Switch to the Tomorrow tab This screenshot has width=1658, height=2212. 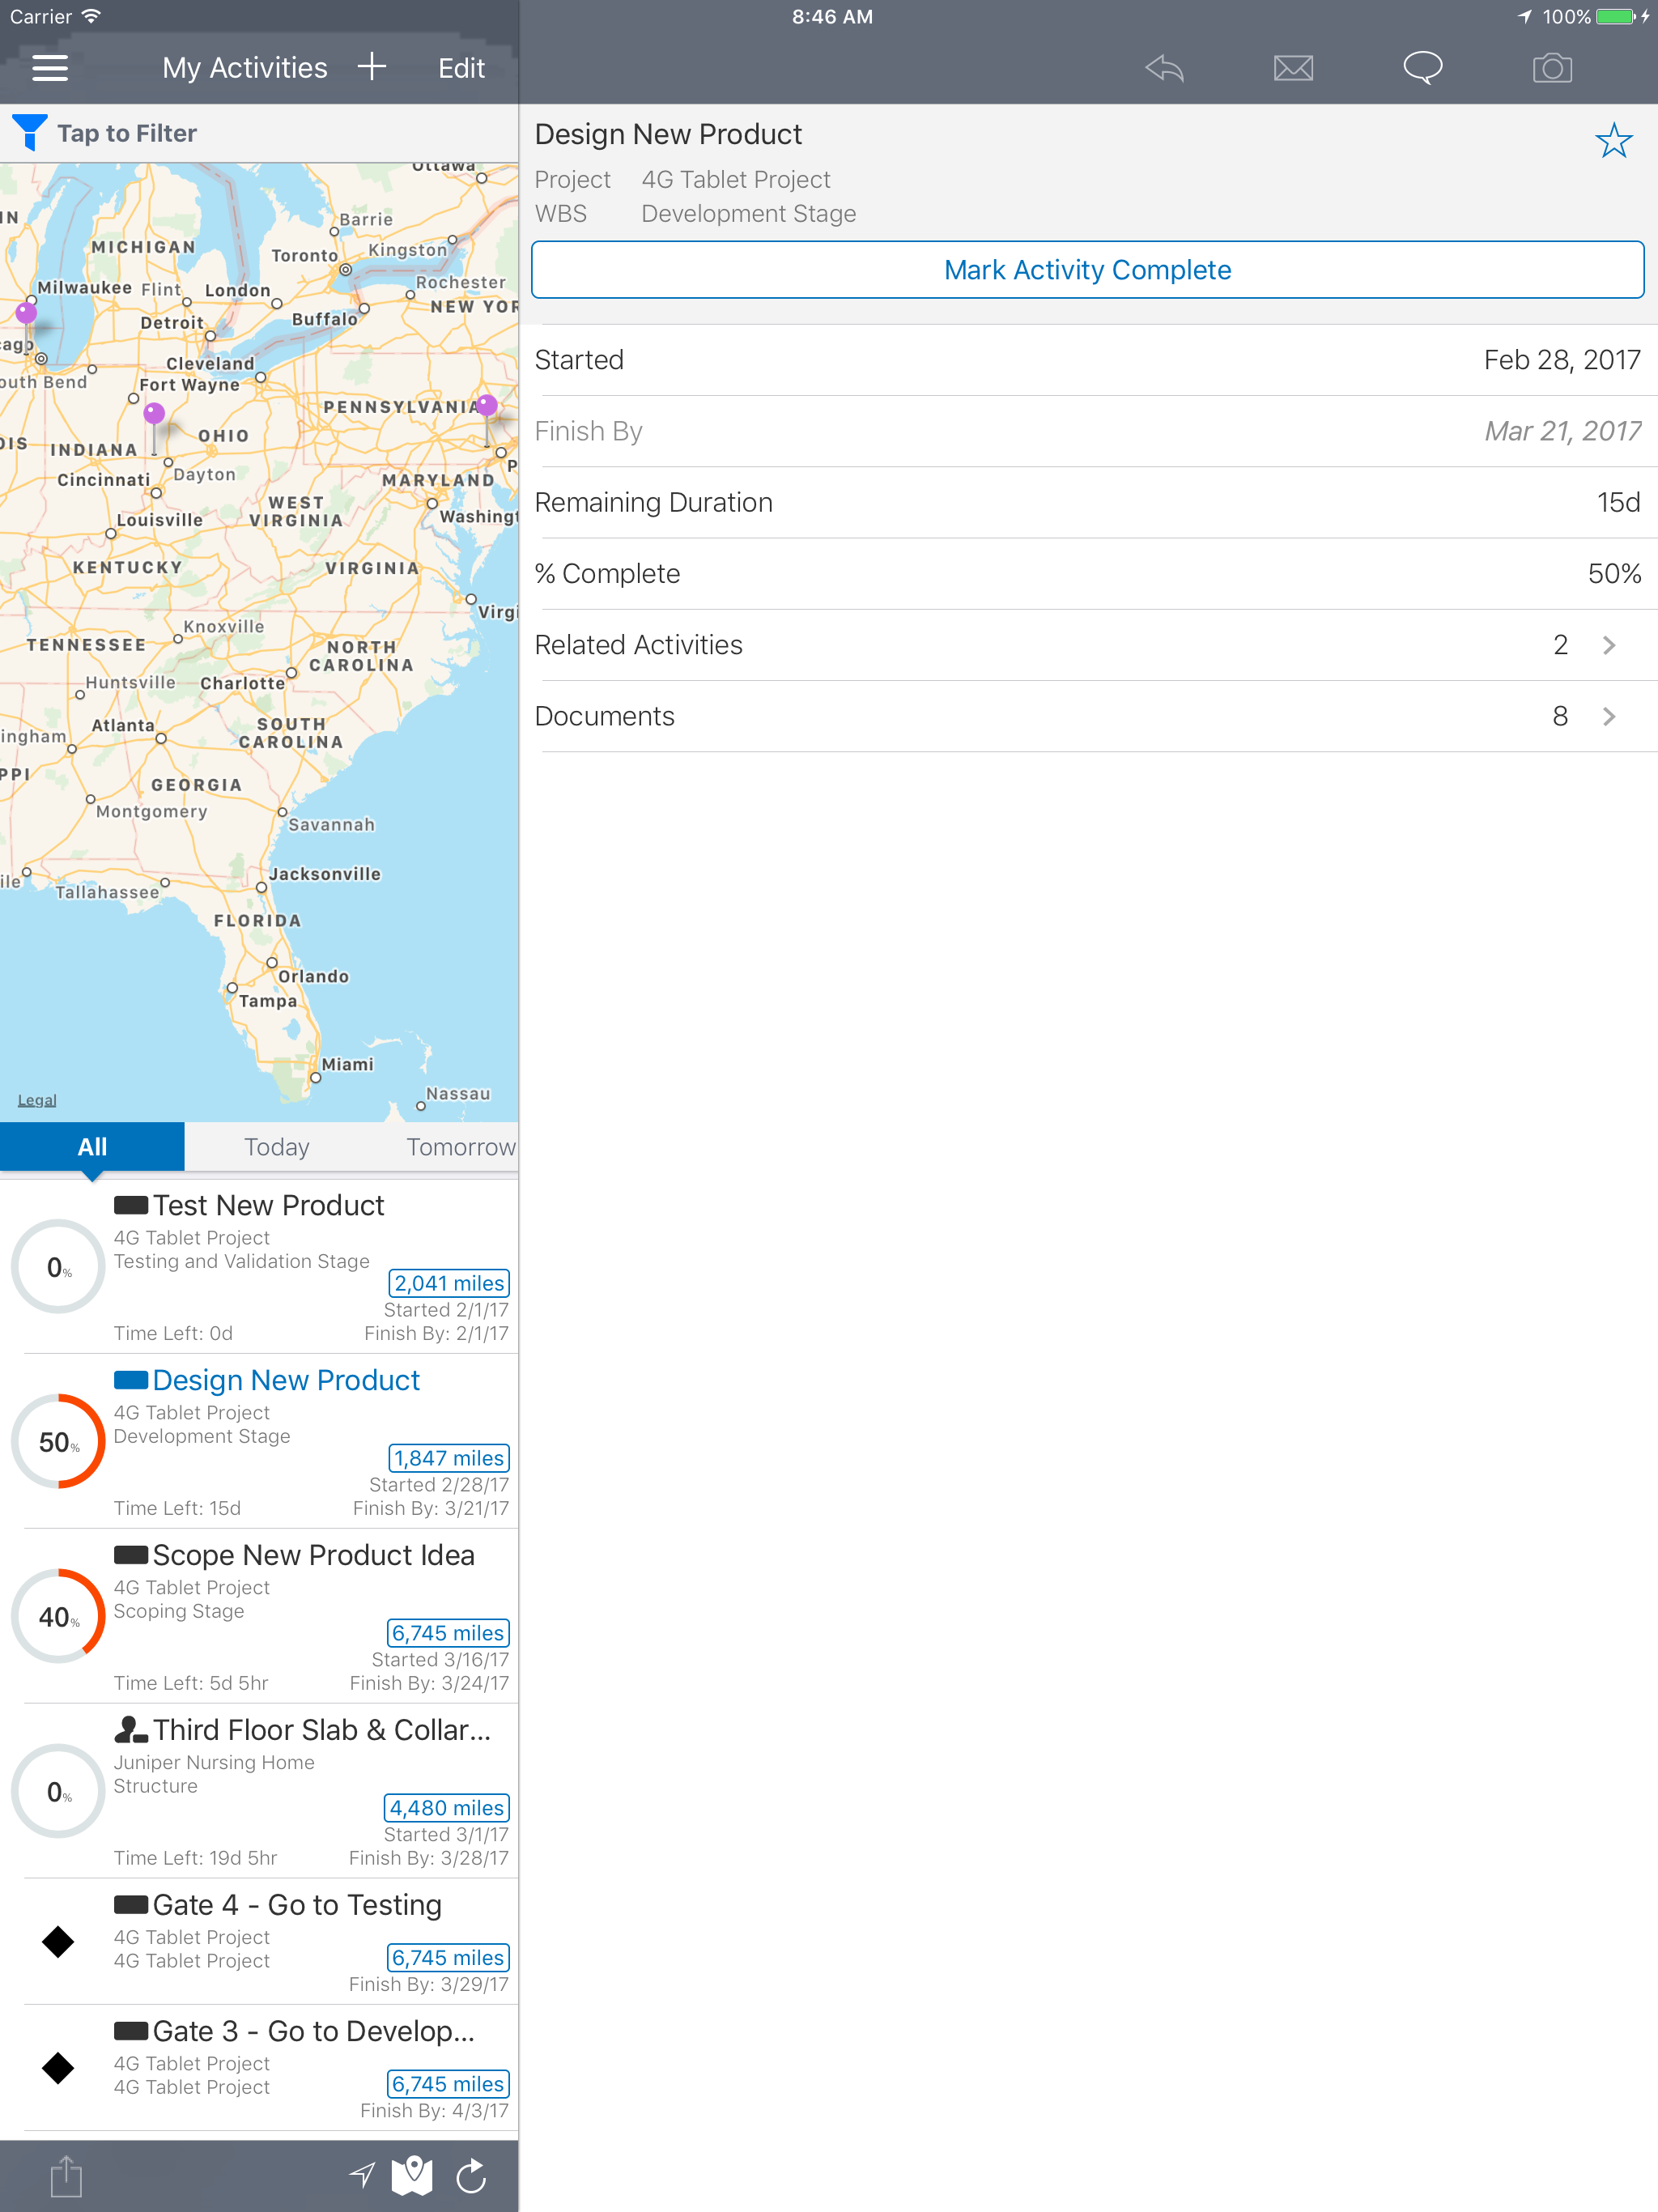[460, 1147]
